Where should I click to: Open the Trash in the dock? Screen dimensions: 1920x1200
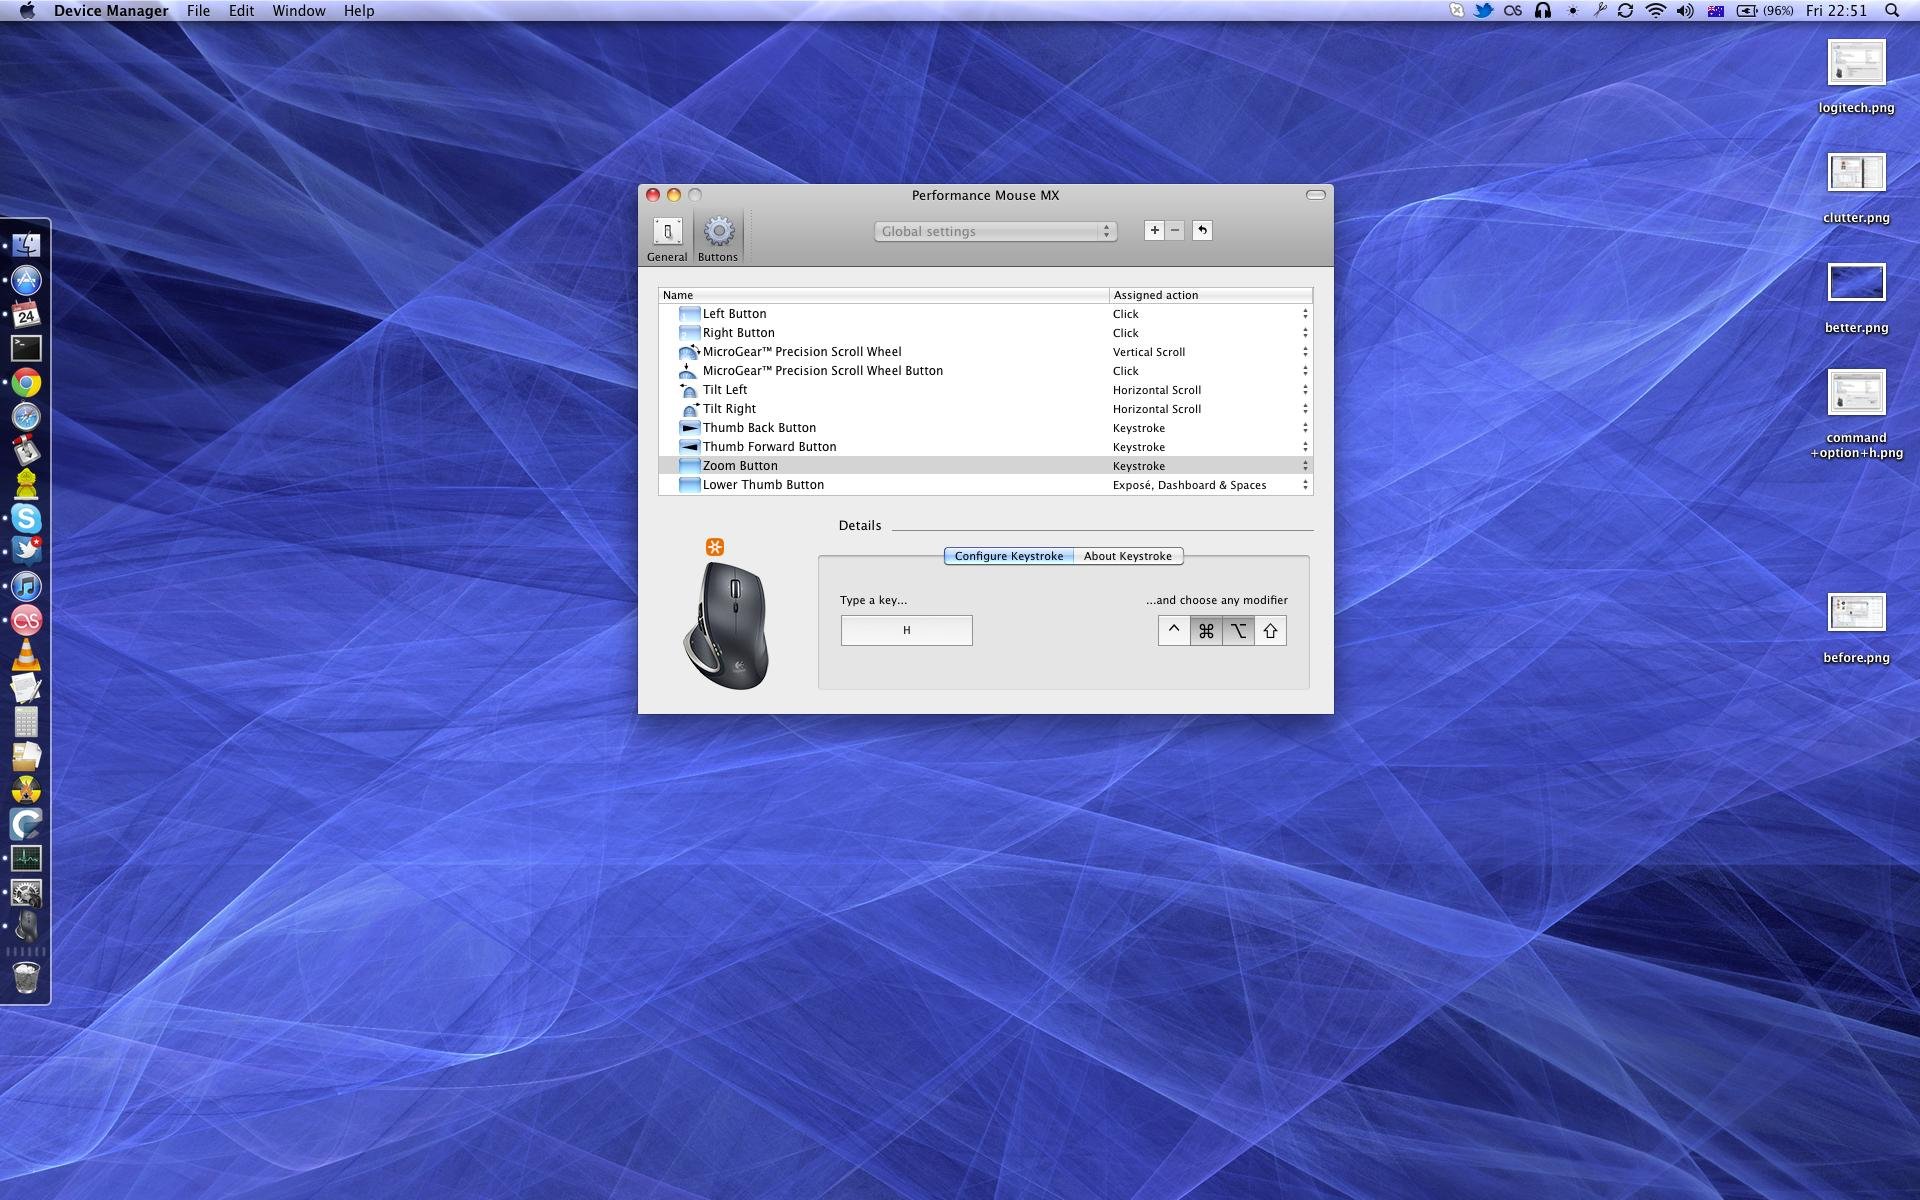26,978
